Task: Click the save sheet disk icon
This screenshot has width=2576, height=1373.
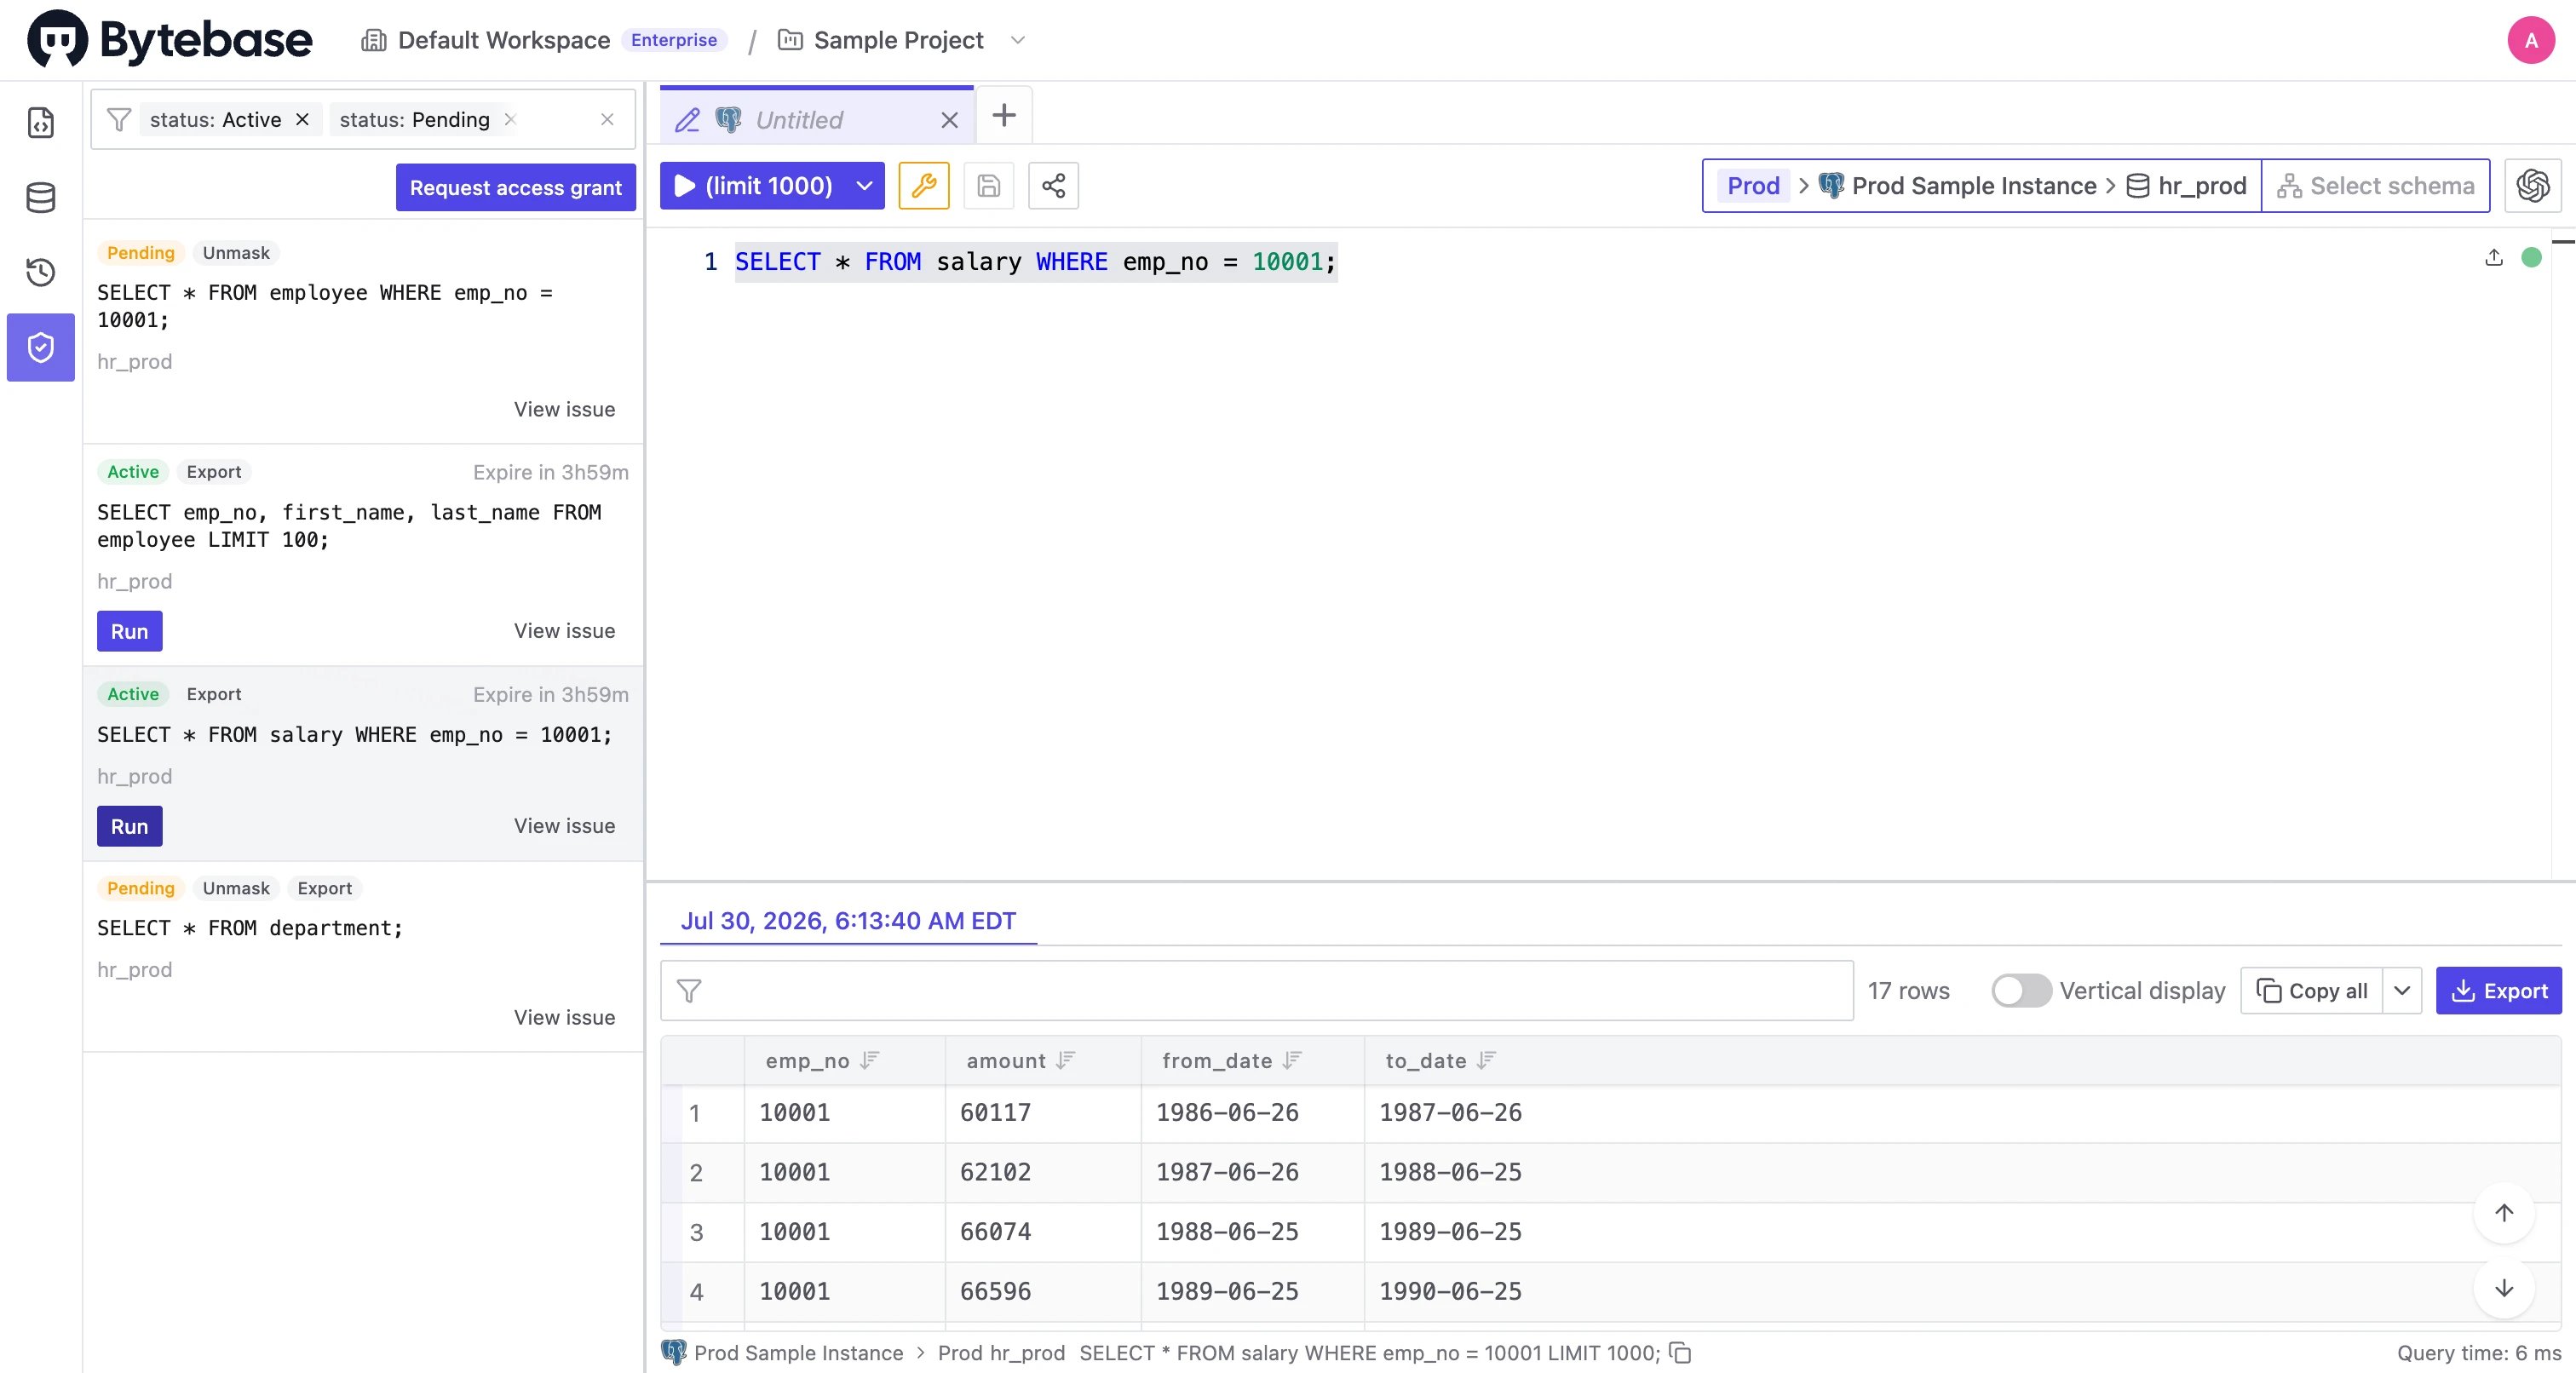Action: point(988,186)
